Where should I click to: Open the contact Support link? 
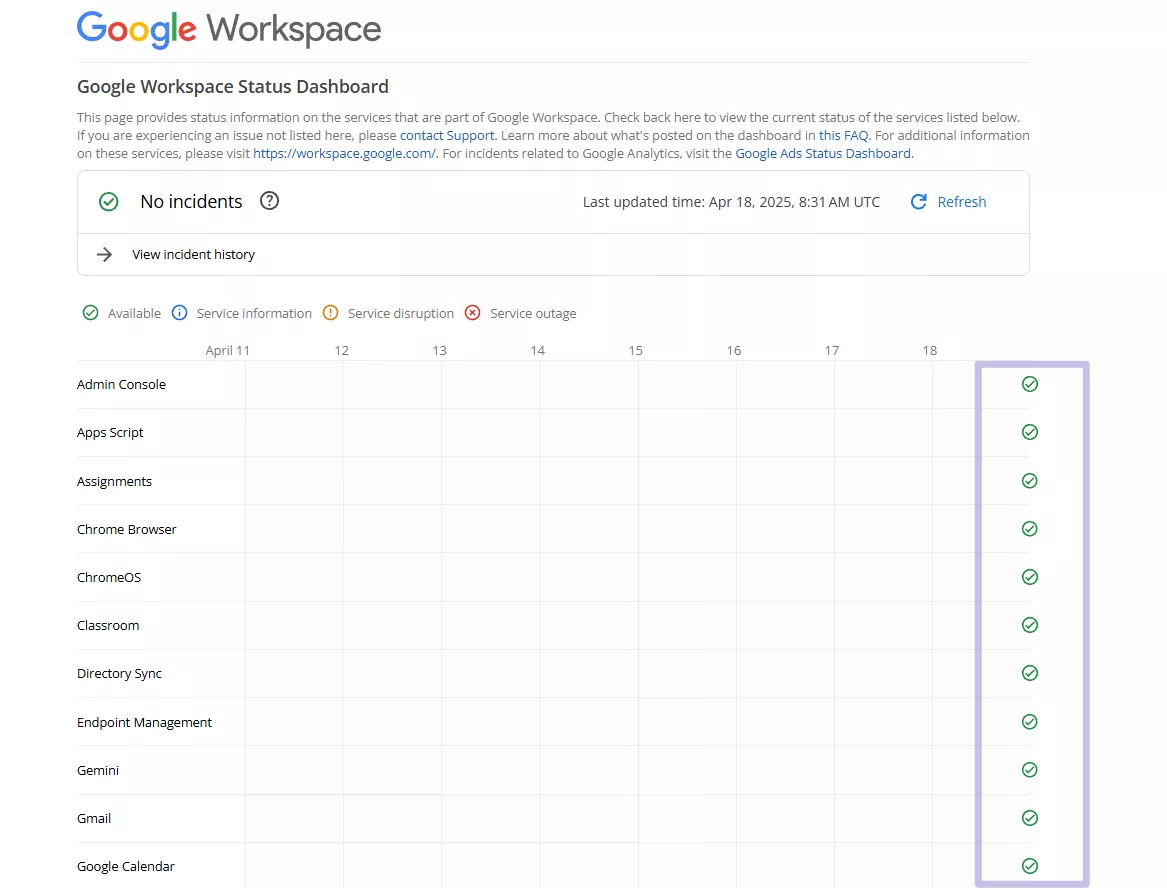[x=446, y=135]
